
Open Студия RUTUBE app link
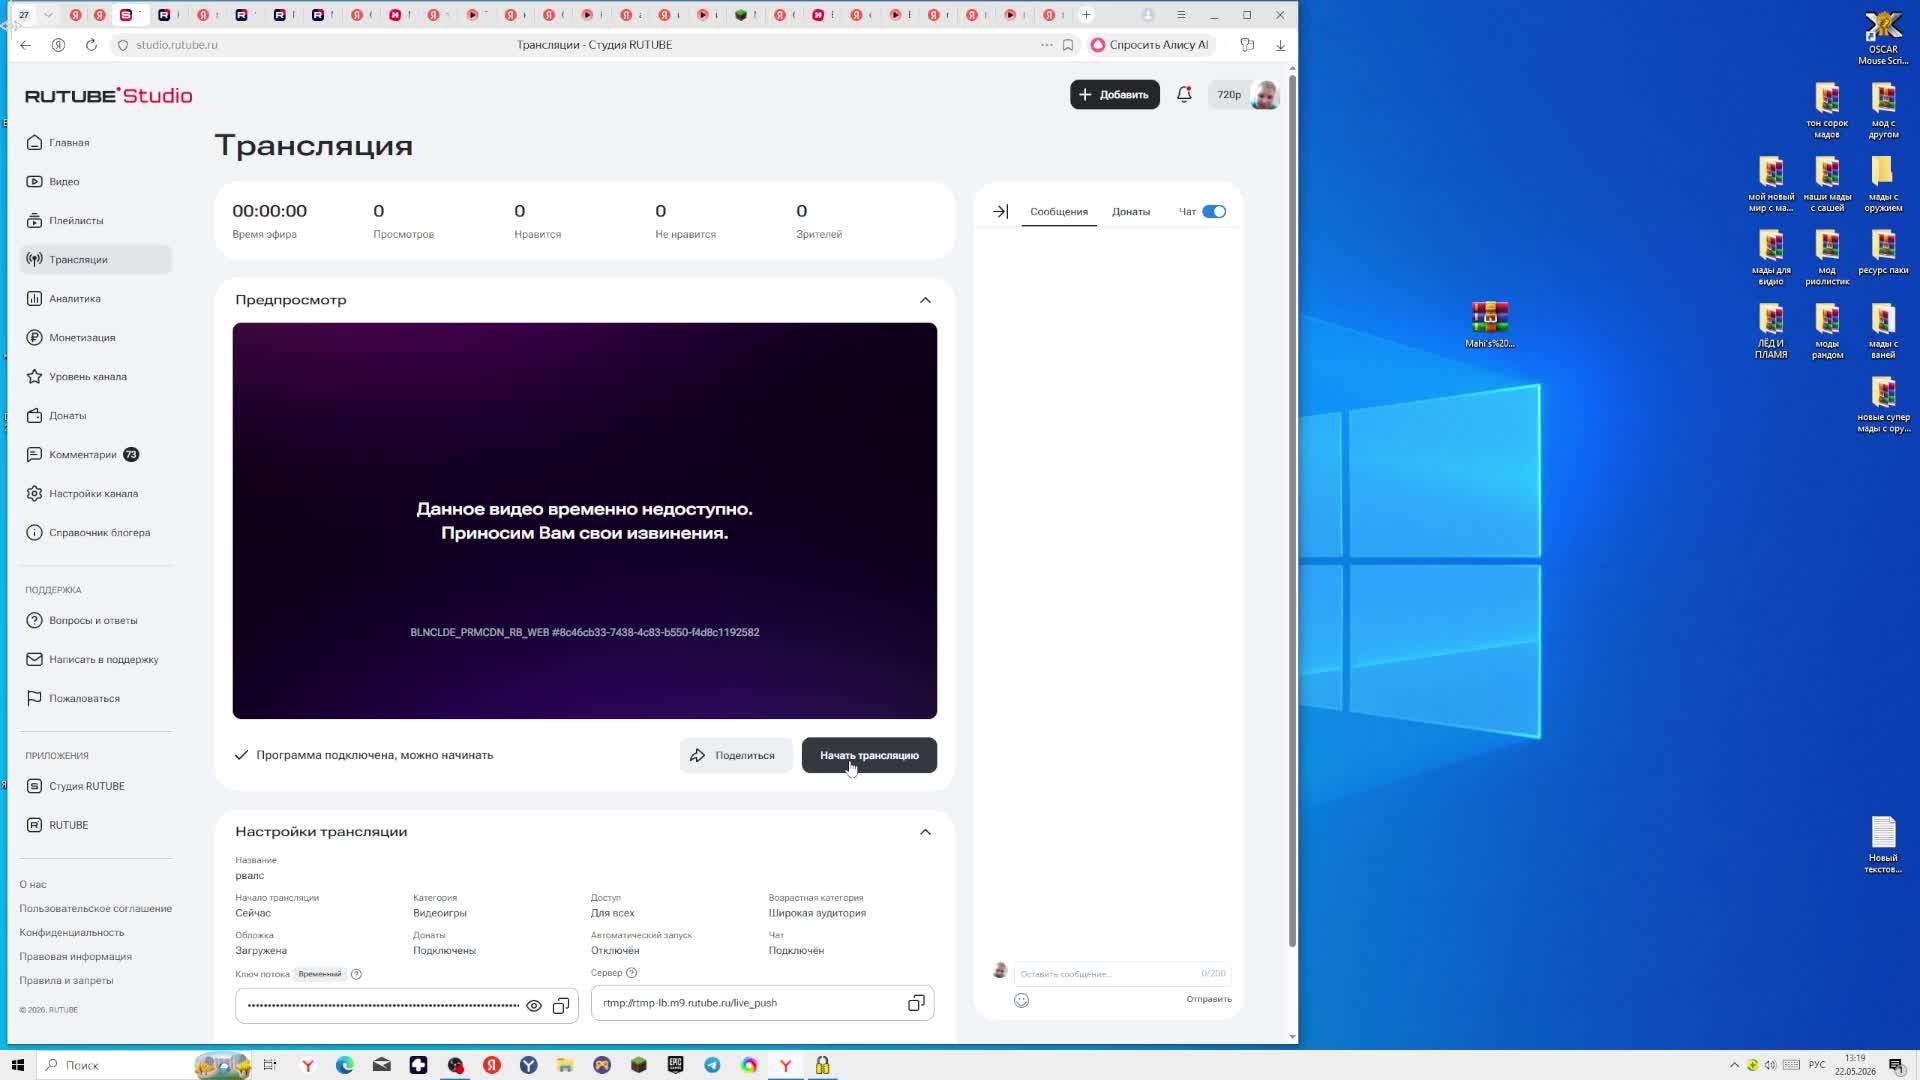87,786
